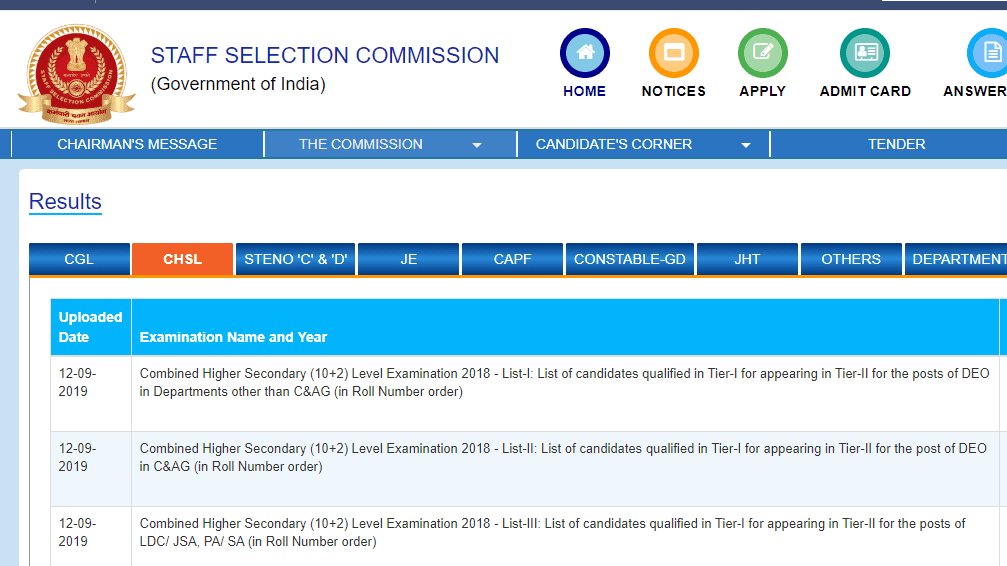
Task: Open Chairman's Message menu item
Action: click(x=137, y=144)
